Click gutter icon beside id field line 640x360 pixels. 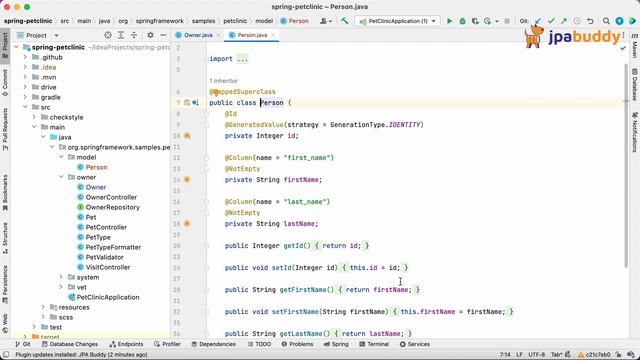(x=187, y=136)
